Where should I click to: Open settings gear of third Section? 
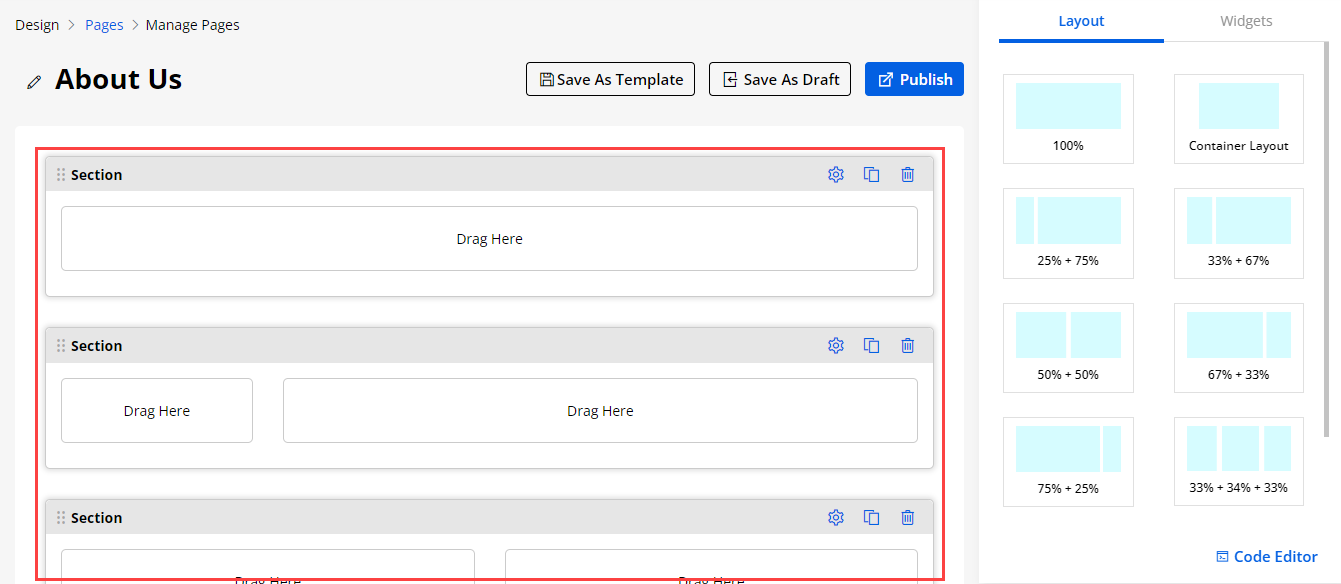coord(836,518)
